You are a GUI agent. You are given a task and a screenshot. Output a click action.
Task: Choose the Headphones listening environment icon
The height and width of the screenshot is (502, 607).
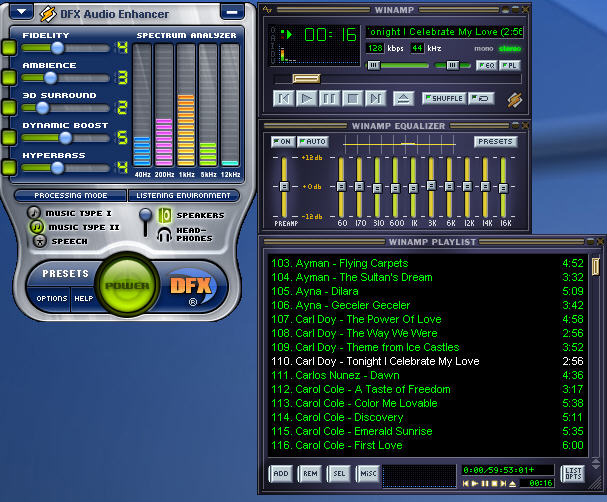tap(165, 235)
